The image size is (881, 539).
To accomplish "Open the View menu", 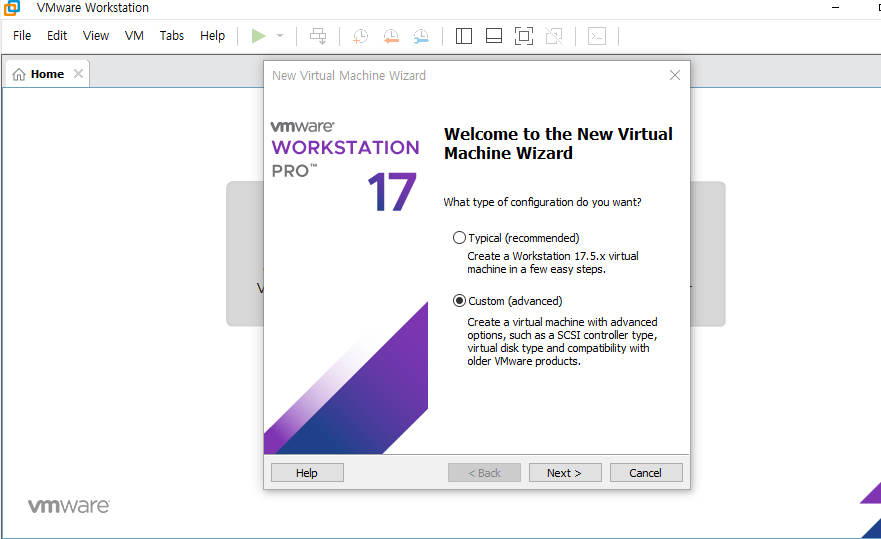I will click(96, 35).
